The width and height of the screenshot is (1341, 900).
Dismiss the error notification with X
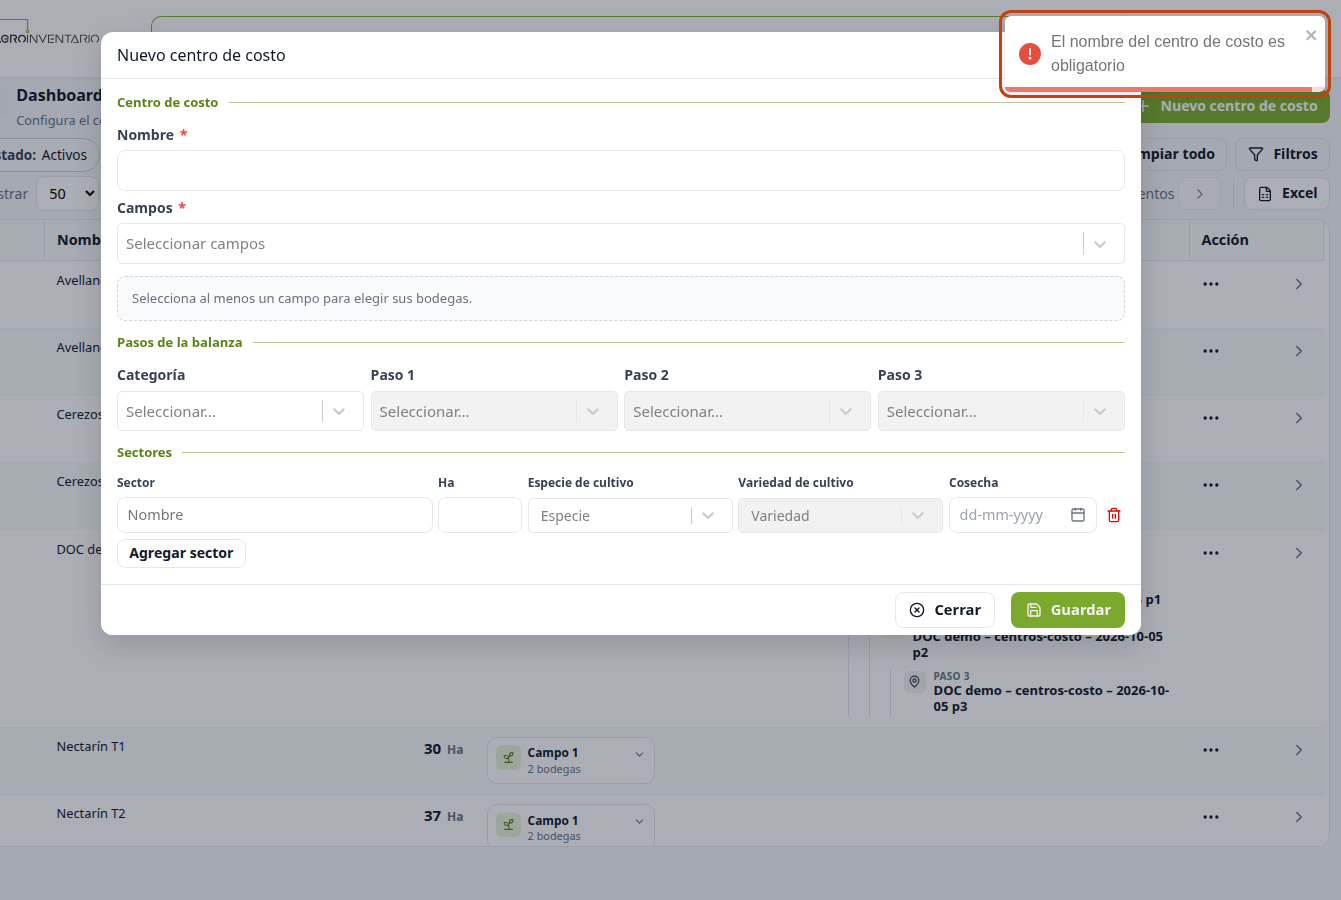1311,35
